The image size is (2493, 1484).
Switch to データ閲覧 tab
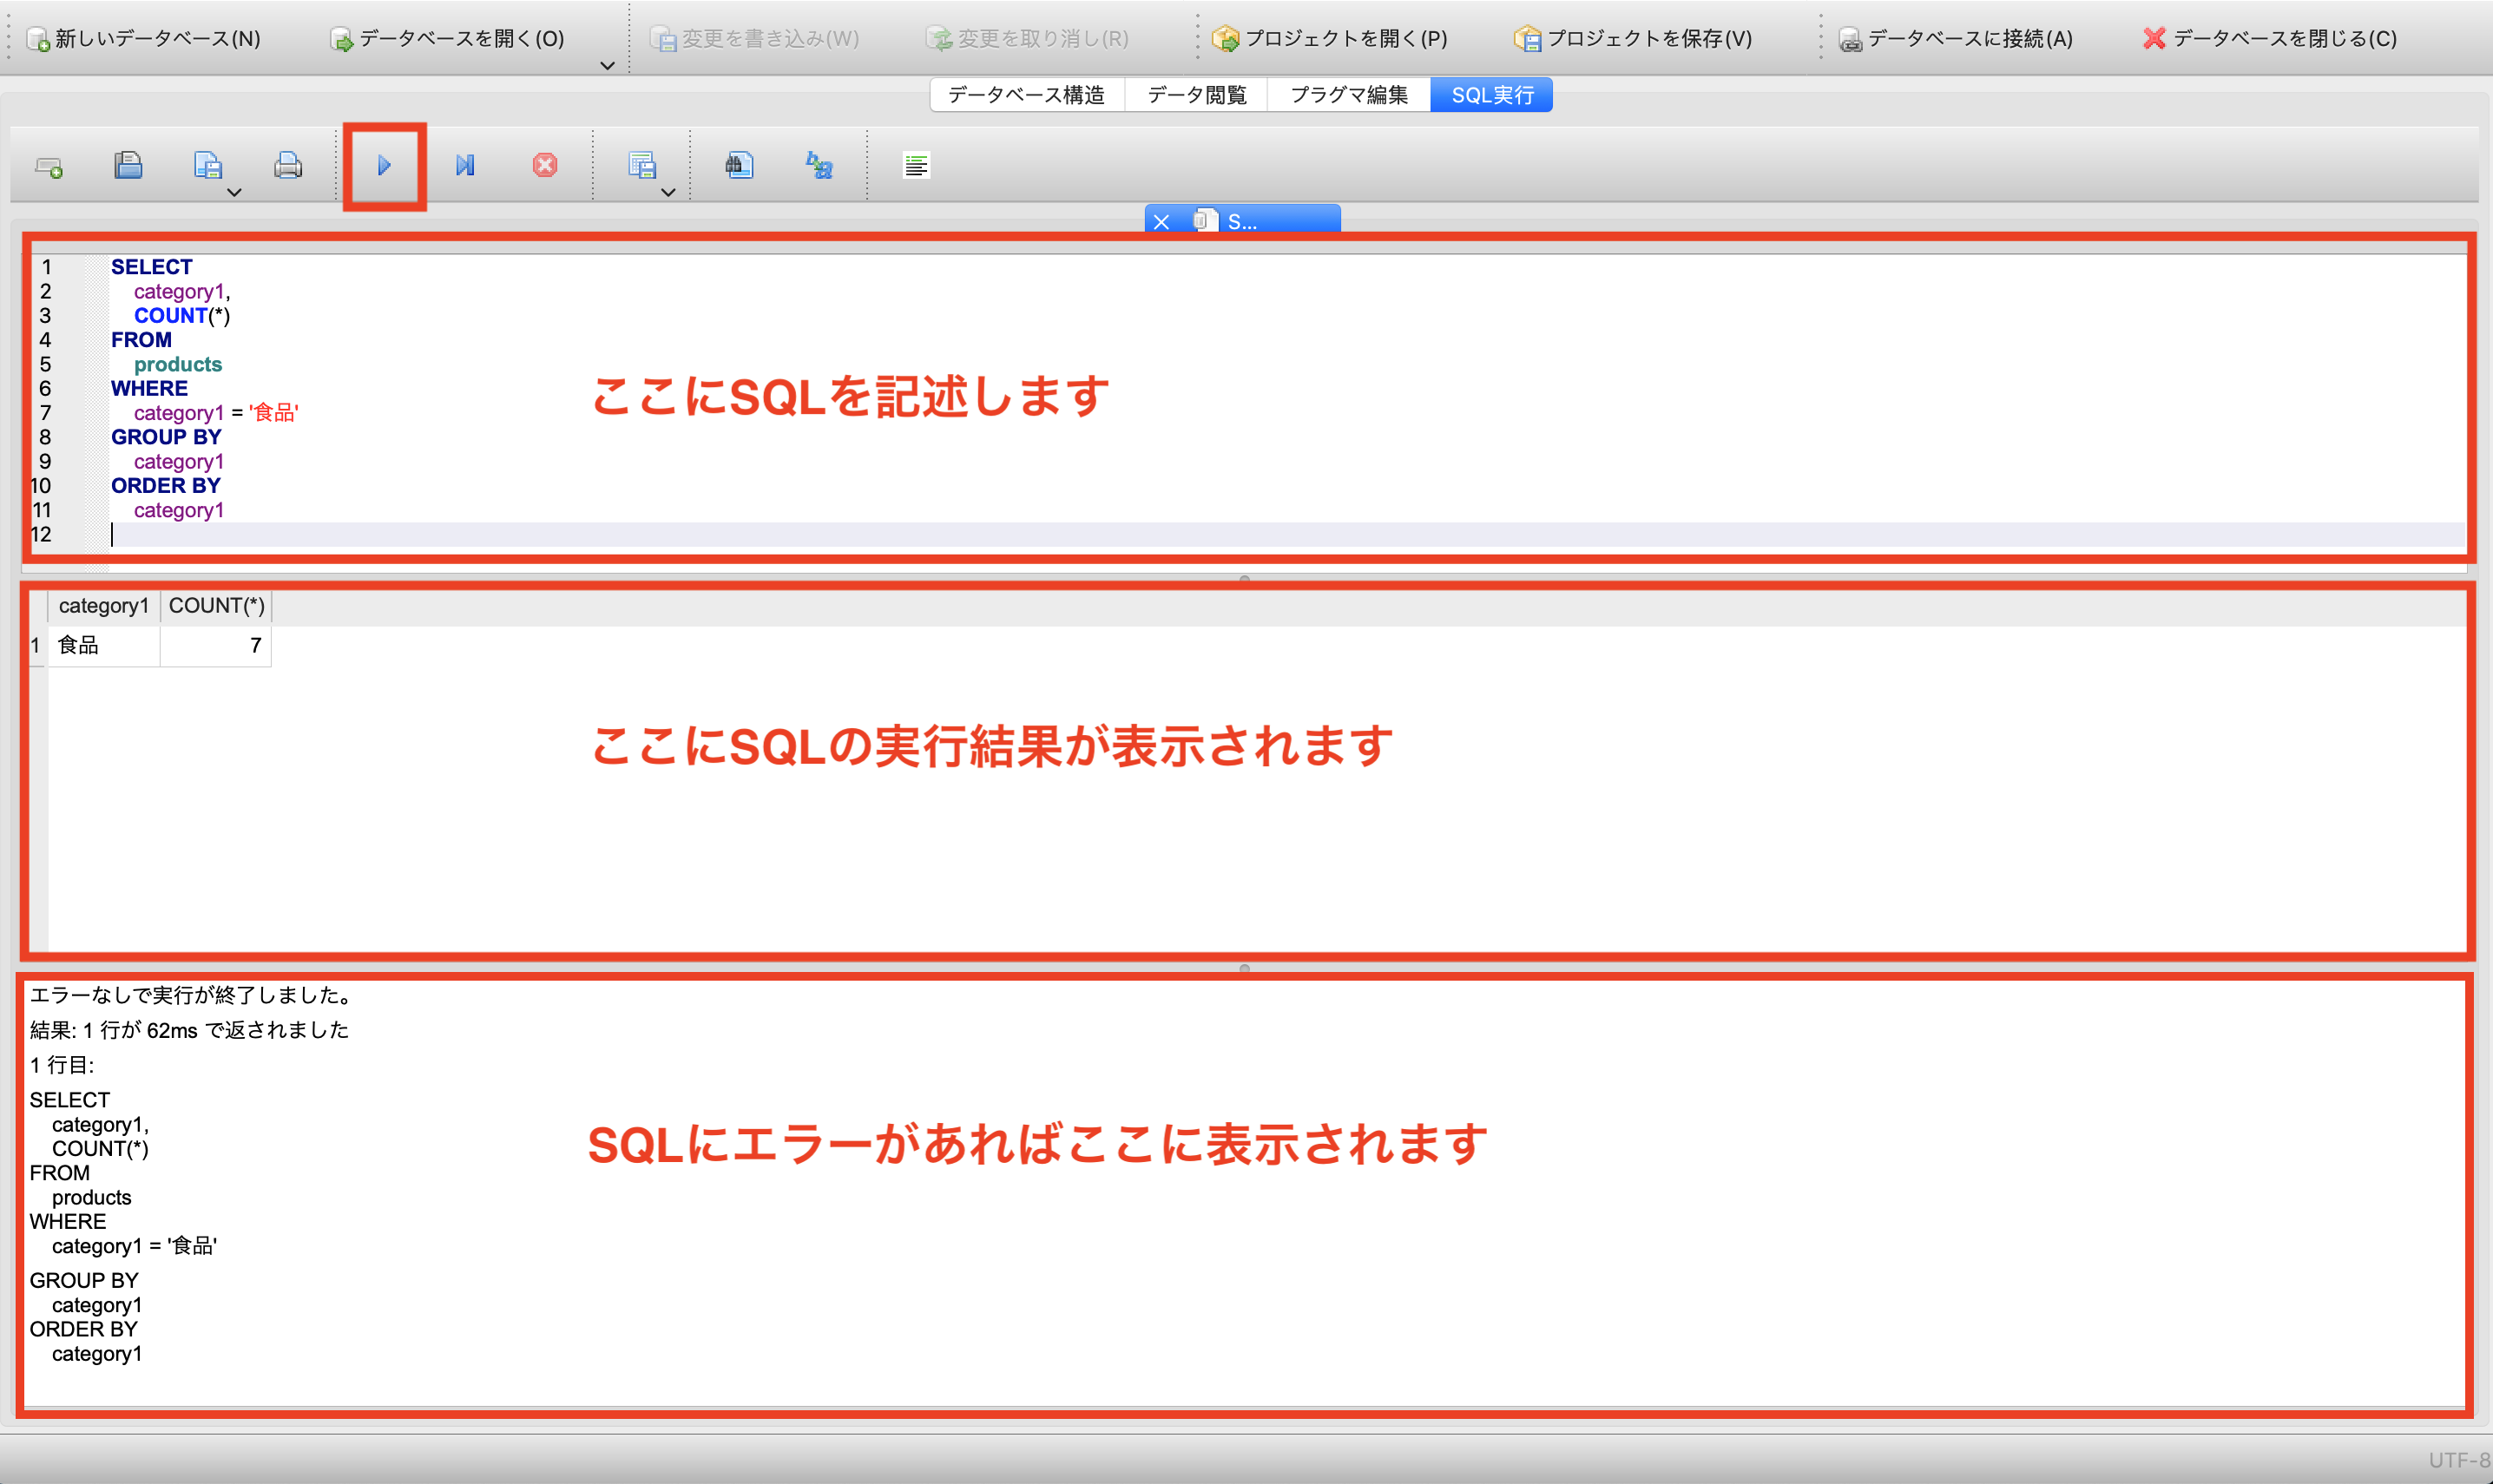1196,95
